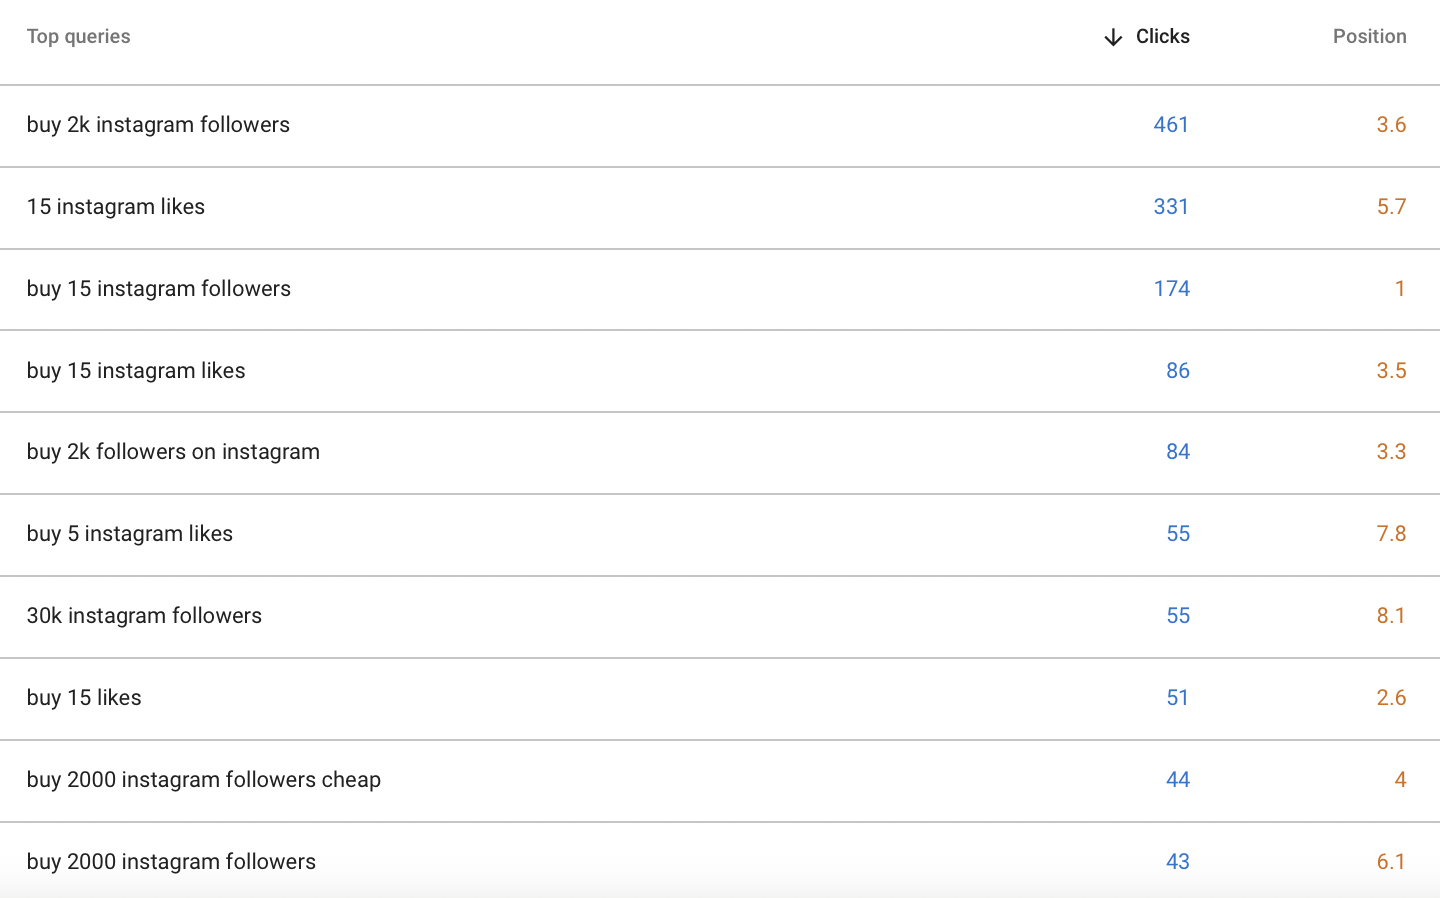This screenshot has height=898, width=1440.
Task: Sort by the Clicks column header
Action: pos(1162,37)
